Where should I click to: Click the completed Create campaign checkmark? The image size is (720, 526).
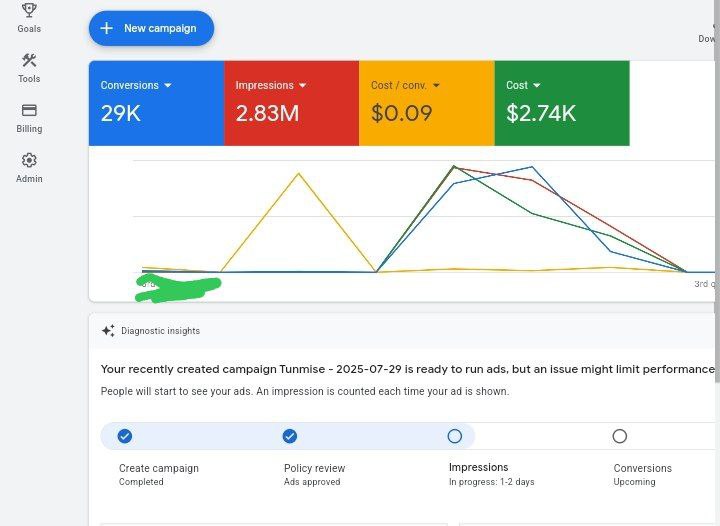coord(125,436)
